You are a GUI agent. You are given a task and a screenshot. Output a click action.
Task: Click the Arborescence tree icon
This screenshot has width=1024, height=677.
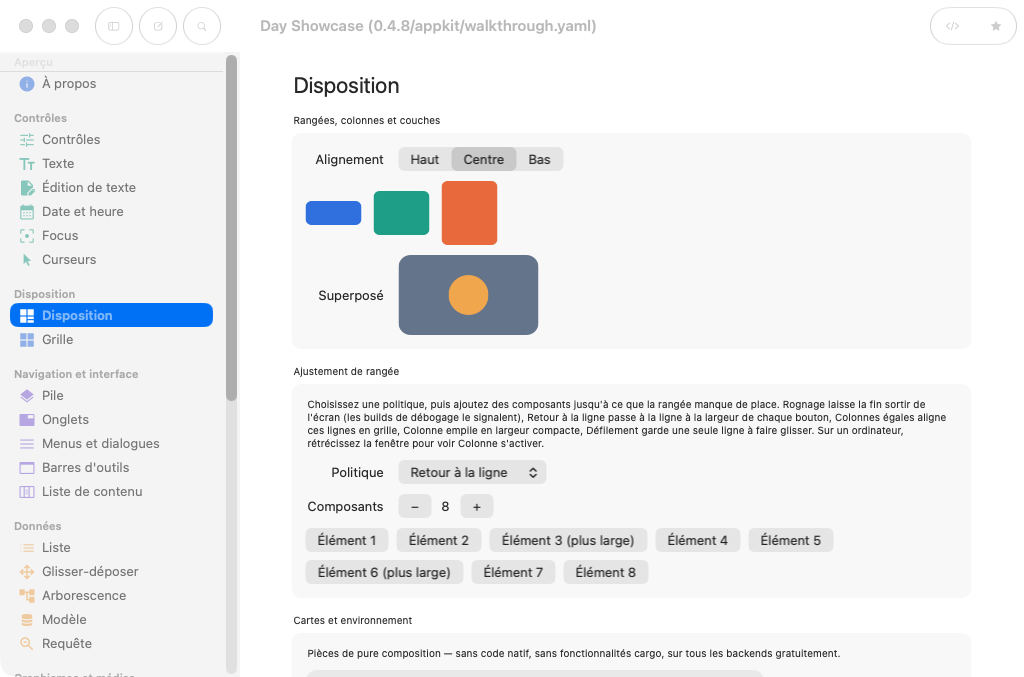(x=27, y=595)
